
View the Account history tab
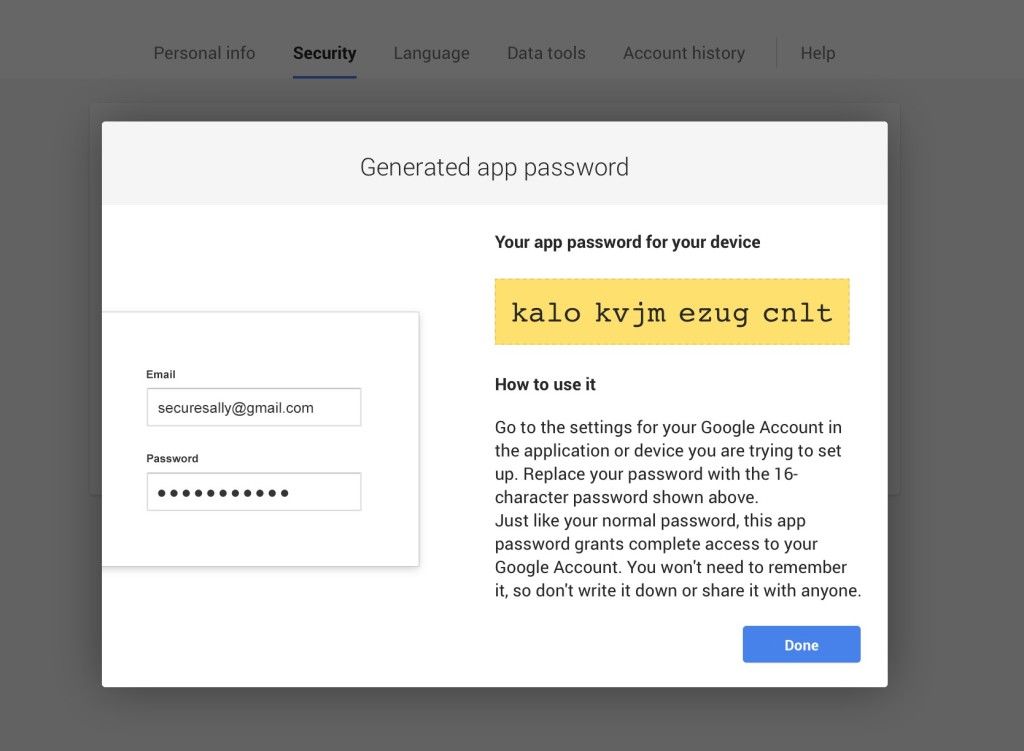pyautogui.click(x=684, y=53)
